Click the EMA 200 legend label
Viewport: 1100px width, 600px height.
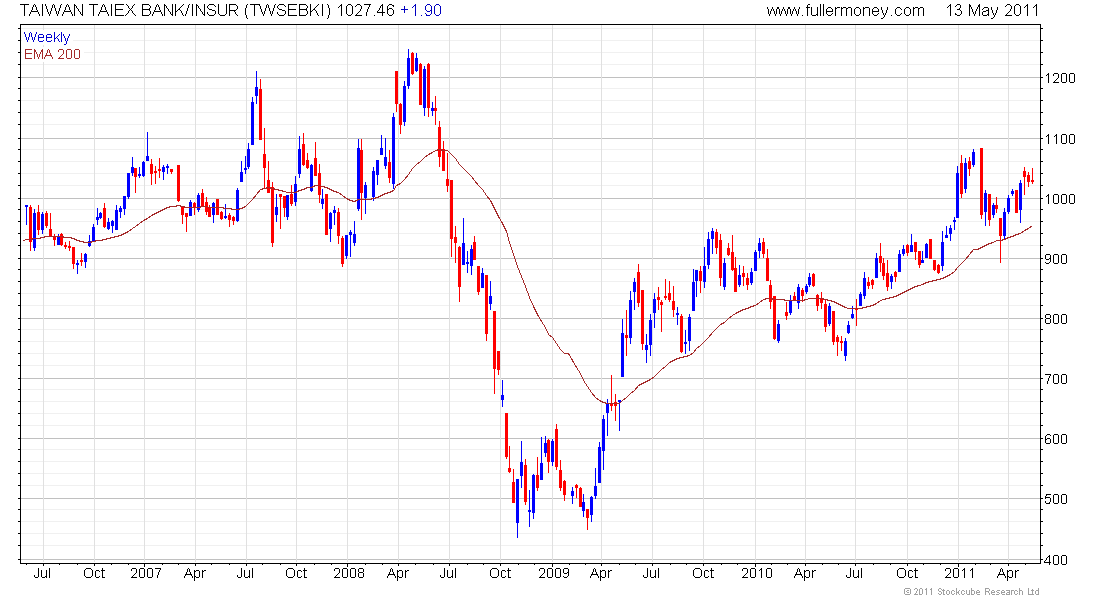[53, 54]
